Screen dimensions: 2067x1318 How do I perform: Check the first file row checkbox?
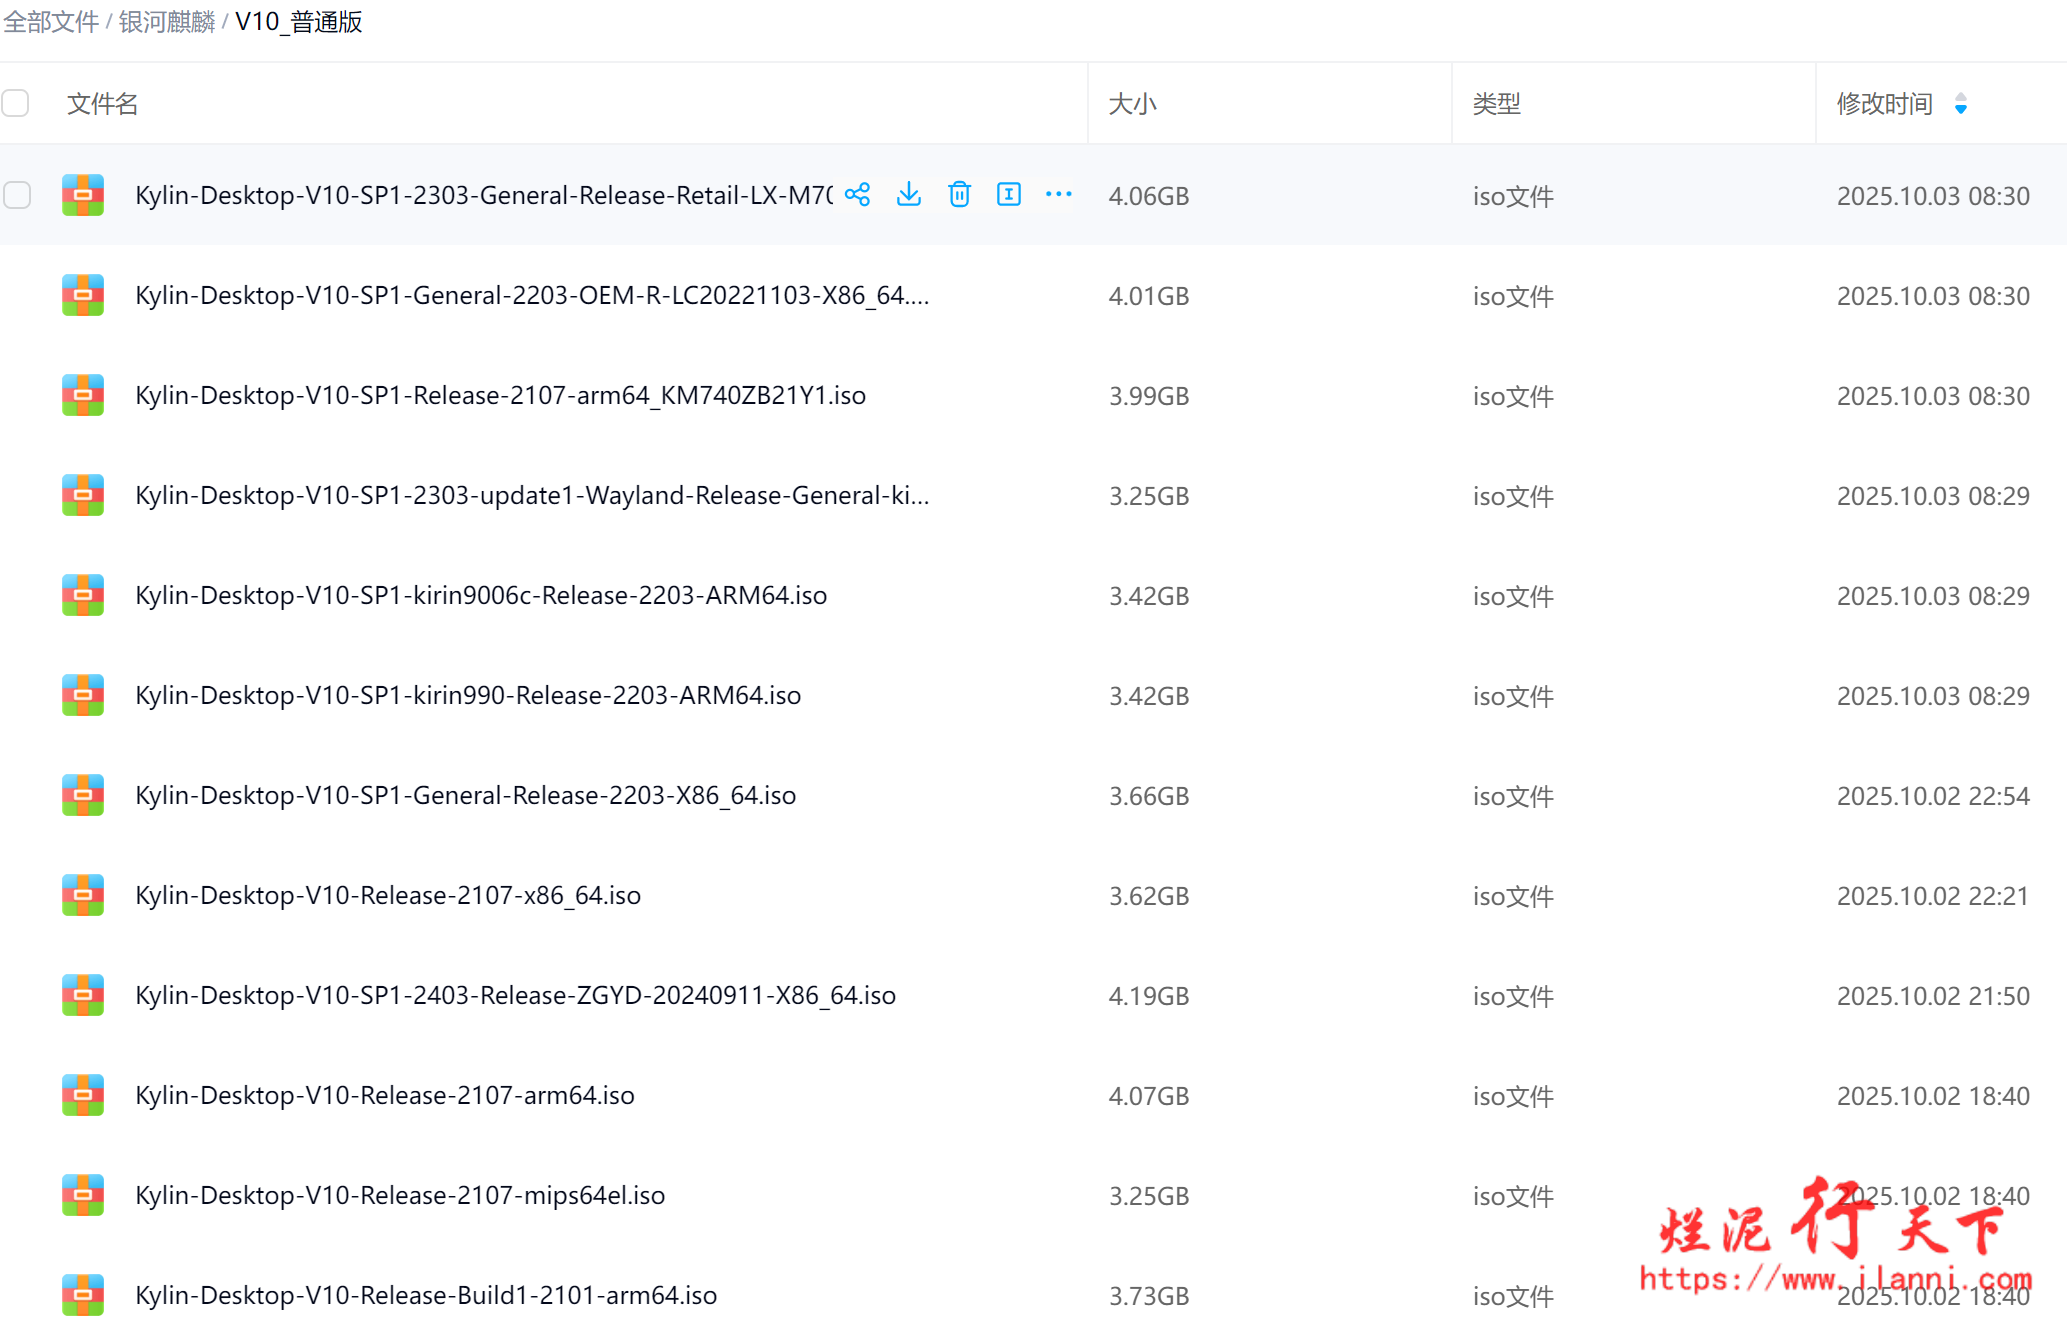point(18,195)
